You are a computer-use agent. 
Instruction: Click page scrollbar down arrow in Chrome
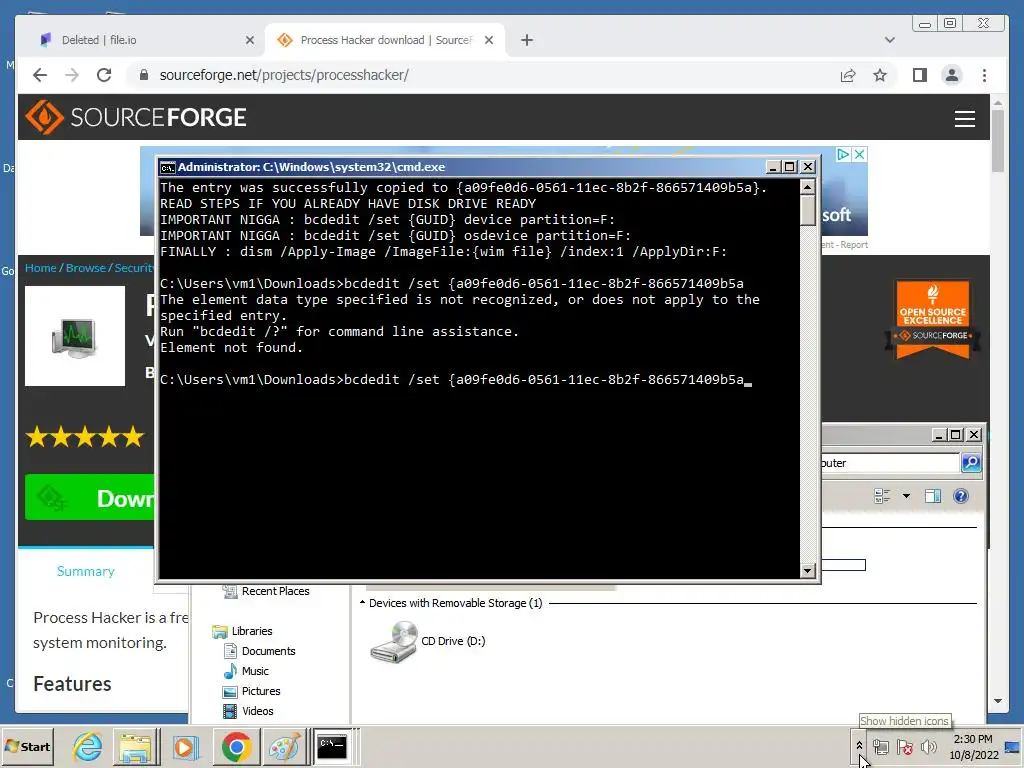pyautogui.click(x=997, y=701)
